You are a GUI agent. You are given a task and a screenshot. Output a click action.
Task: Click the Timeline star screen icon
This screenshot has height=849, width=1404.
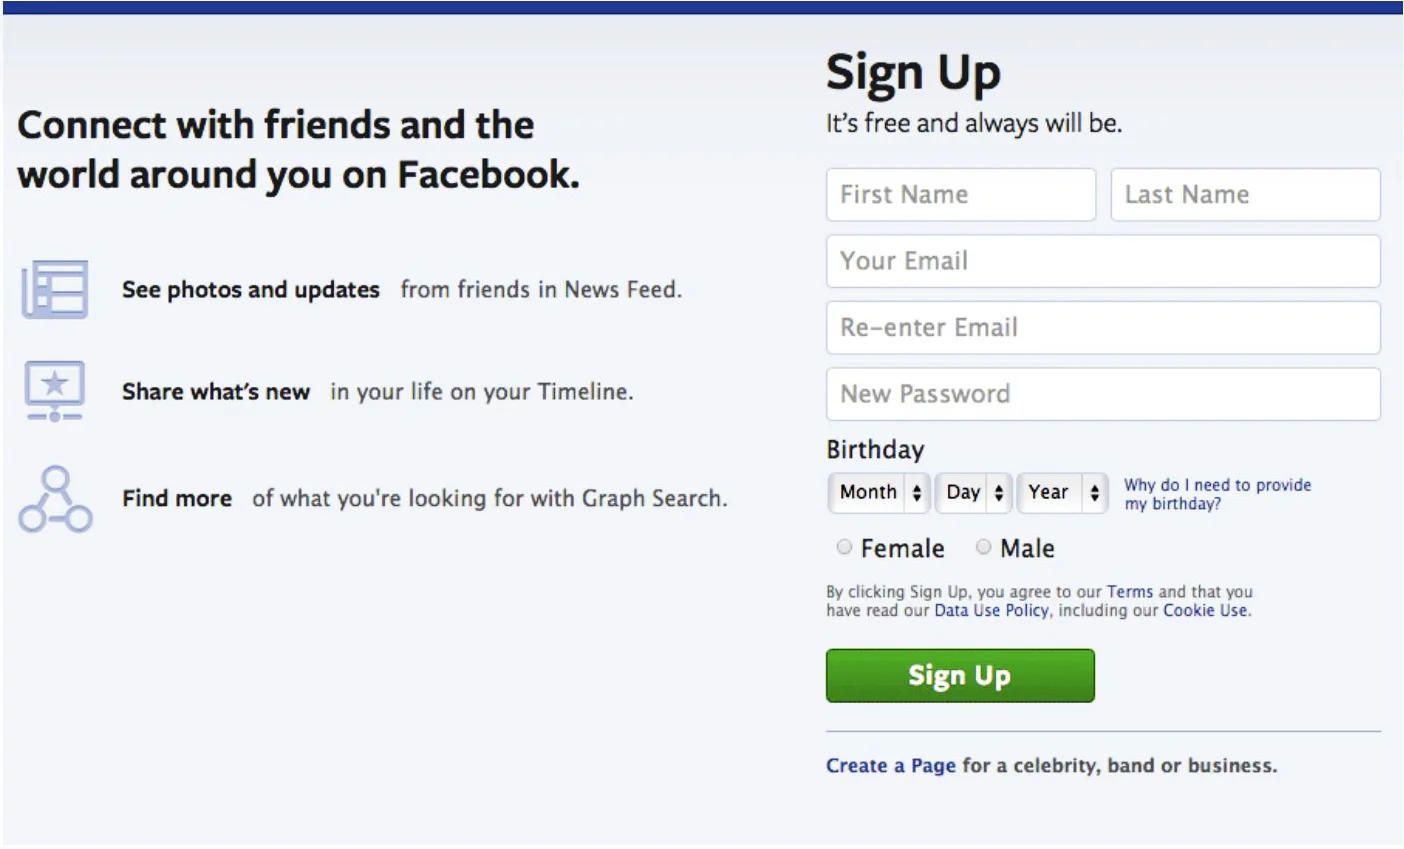click(55, 390)
